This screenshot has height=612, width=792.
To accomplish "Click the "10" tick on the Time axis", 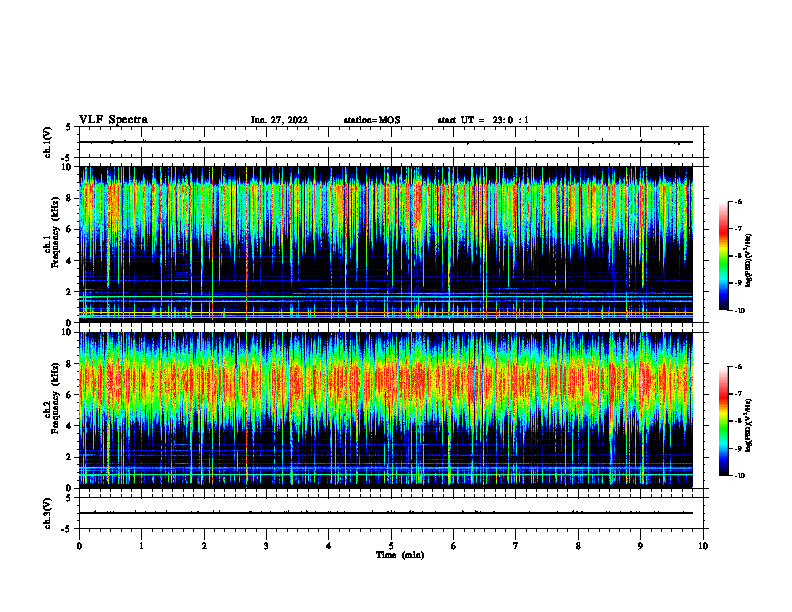I will coord(703,546).
